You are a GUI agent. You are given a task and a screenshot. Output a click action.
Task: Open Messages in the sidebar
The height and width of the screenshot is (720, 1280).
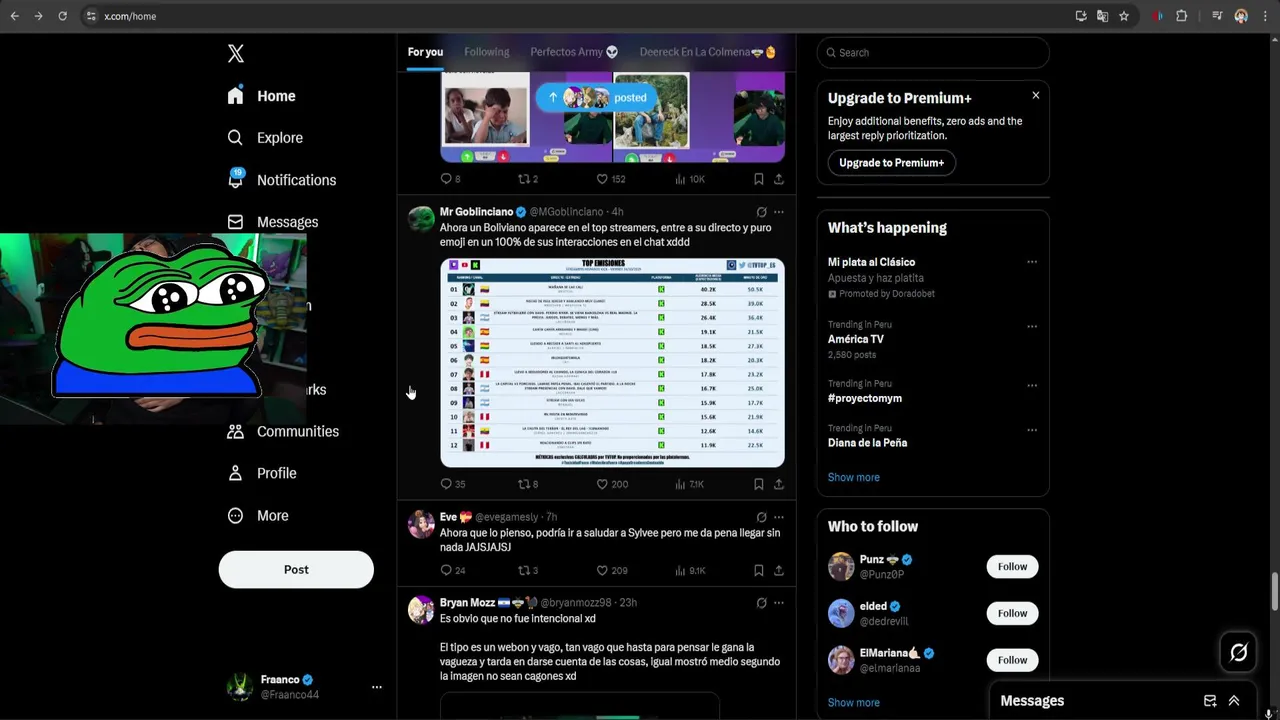point(273,222)
